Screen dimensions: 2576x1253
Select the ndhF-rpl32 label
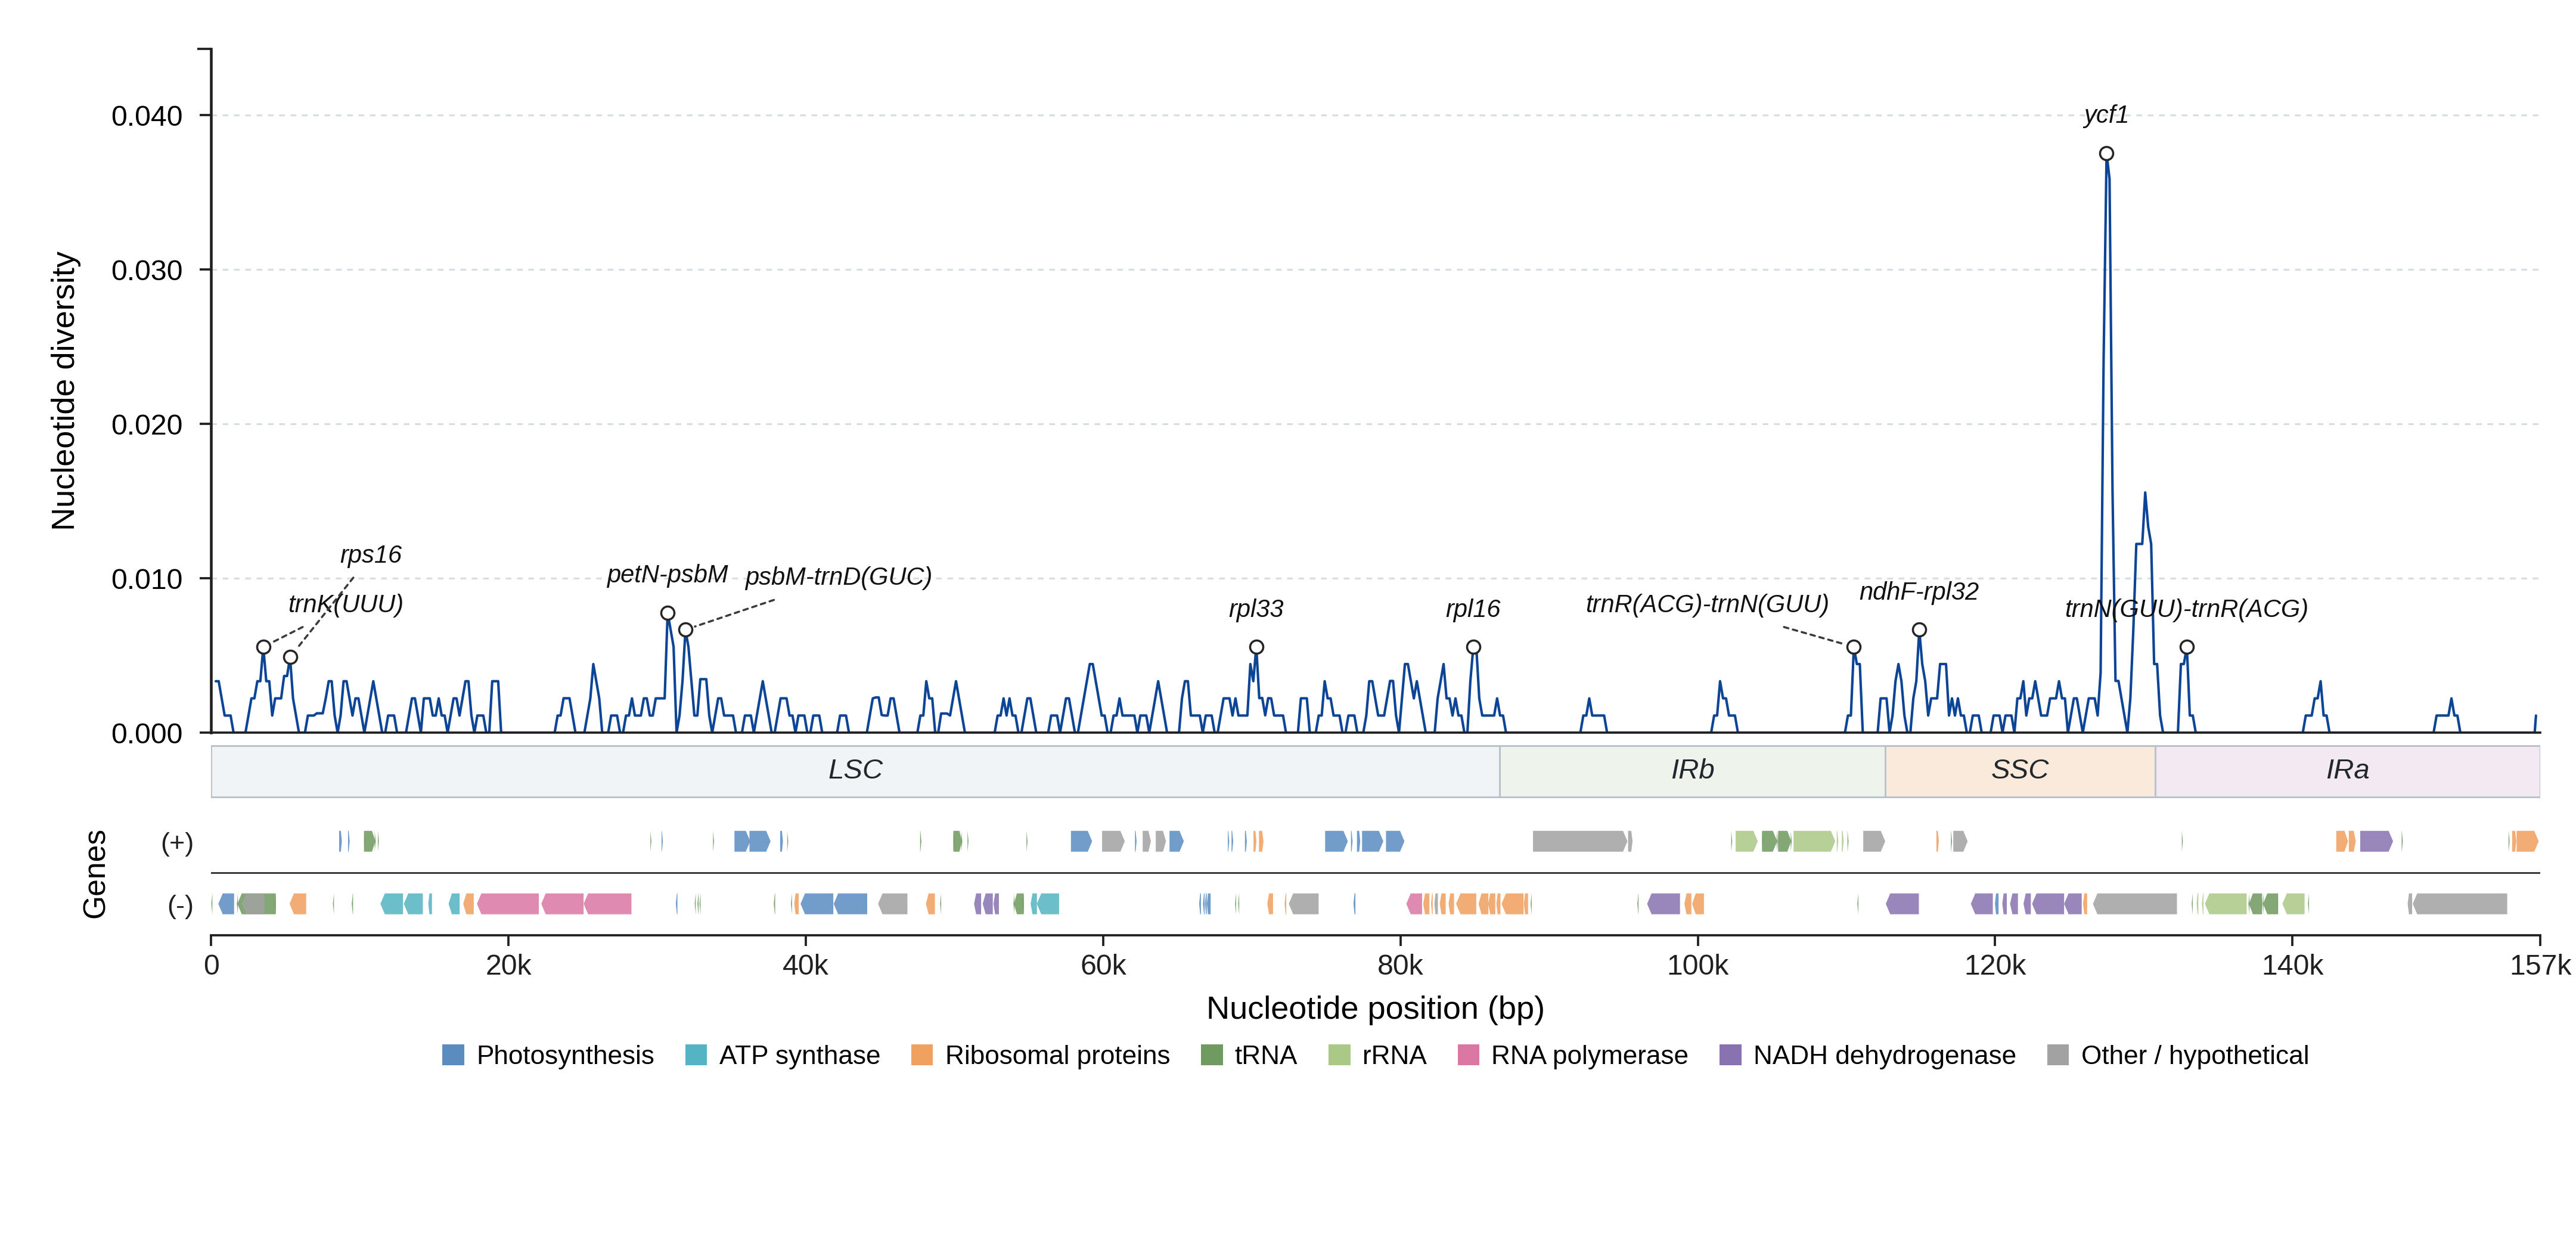coord(1918,591)
